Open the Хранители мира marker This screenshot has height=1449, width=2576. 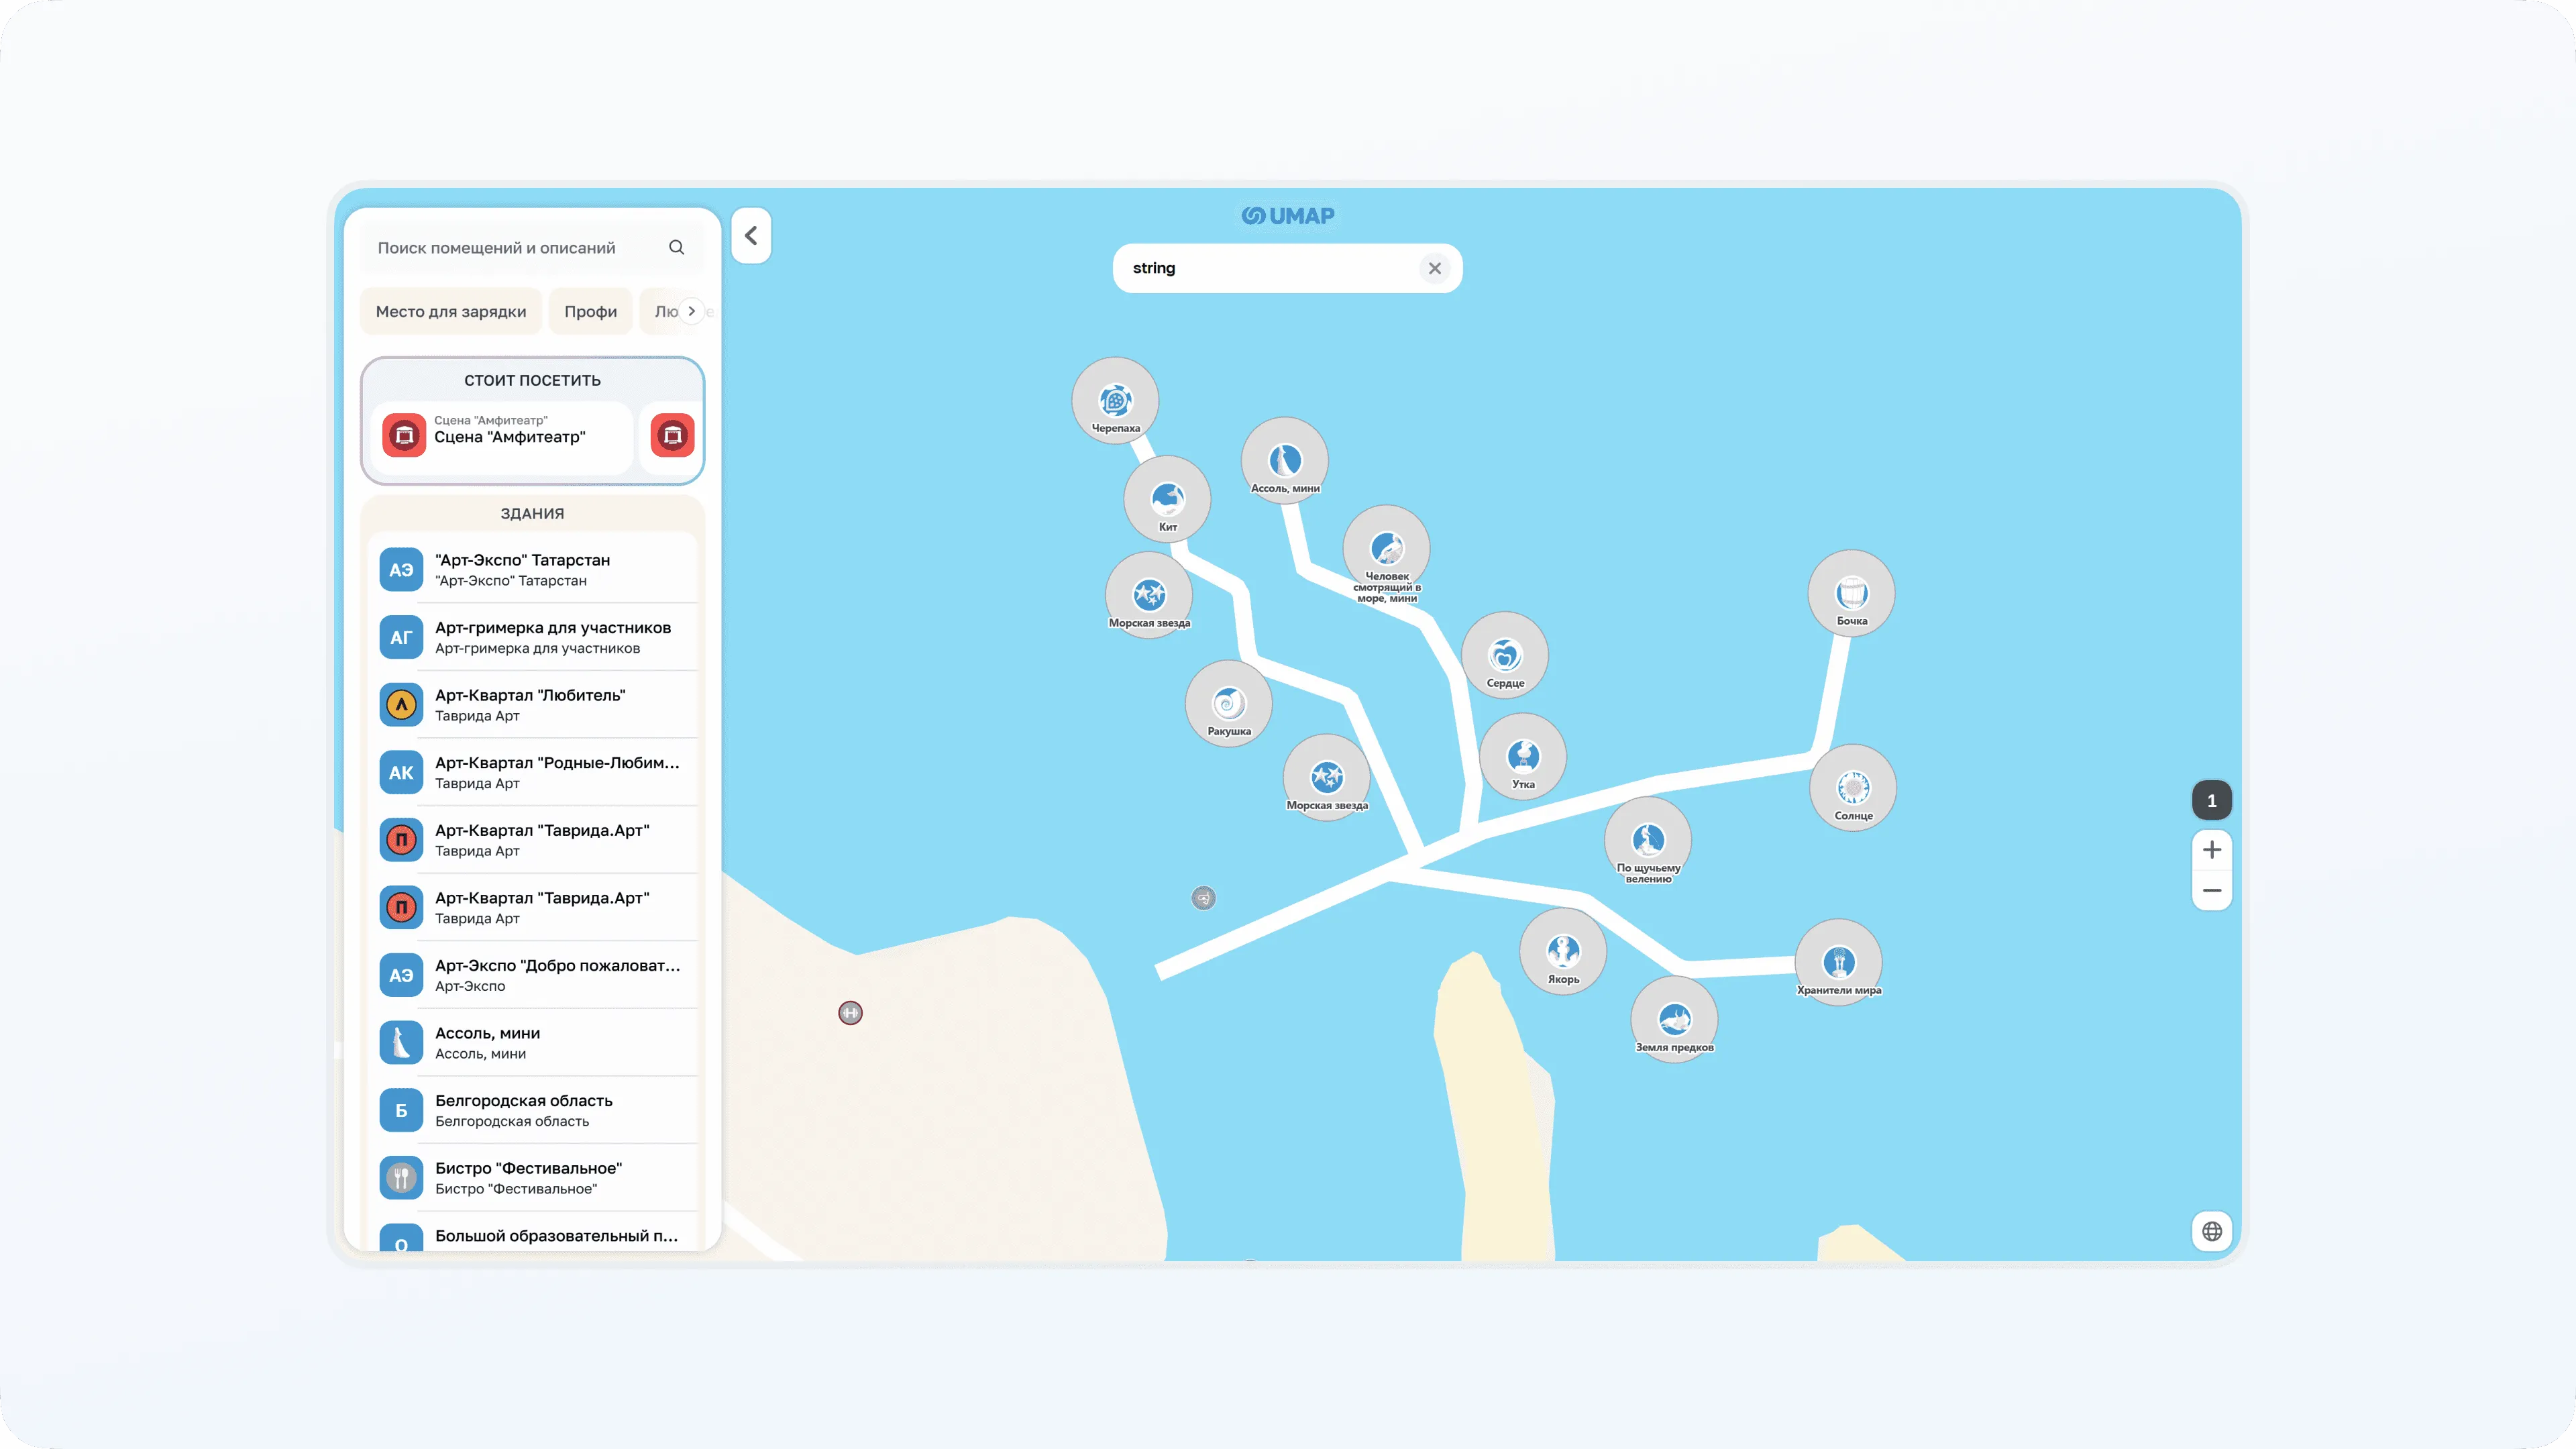(1839, 963)
